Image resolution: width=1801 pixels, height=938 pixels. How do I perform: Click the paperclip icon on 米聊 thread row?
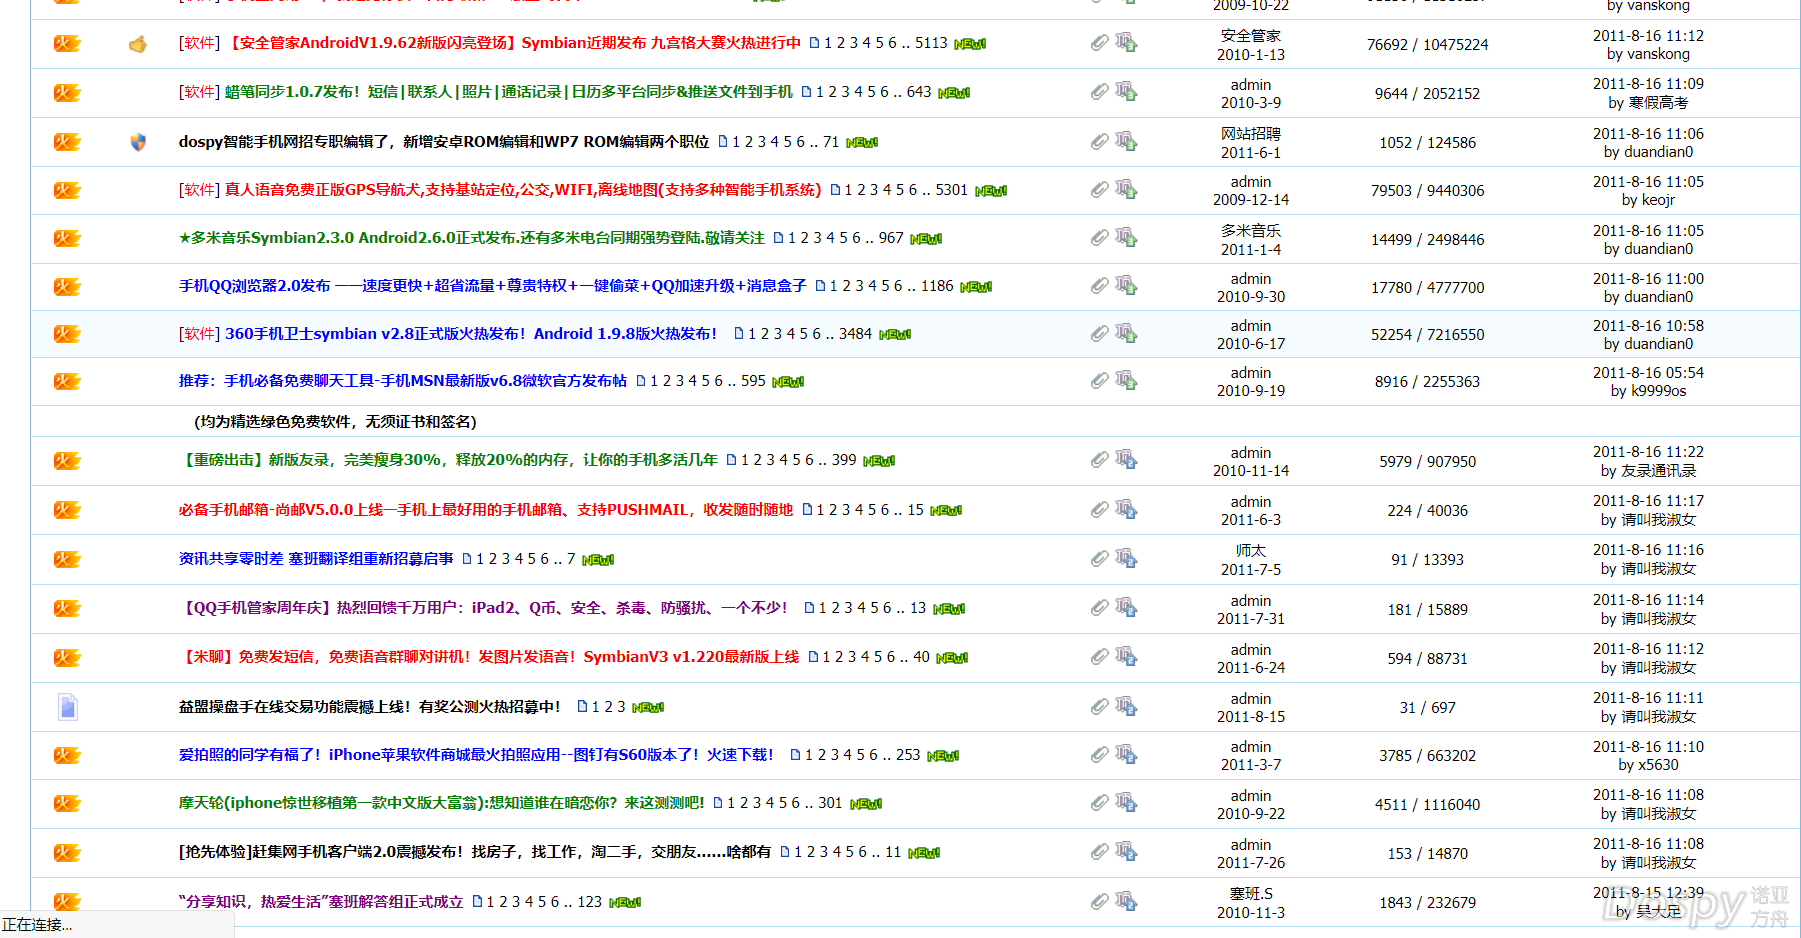coord(1099,657)
